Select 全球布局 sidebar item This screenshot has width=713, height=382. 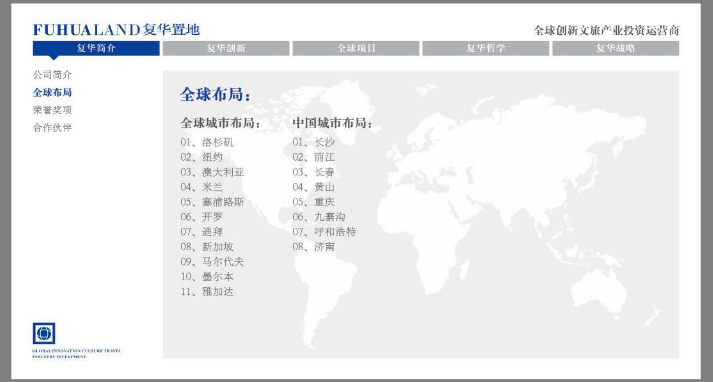52,92
